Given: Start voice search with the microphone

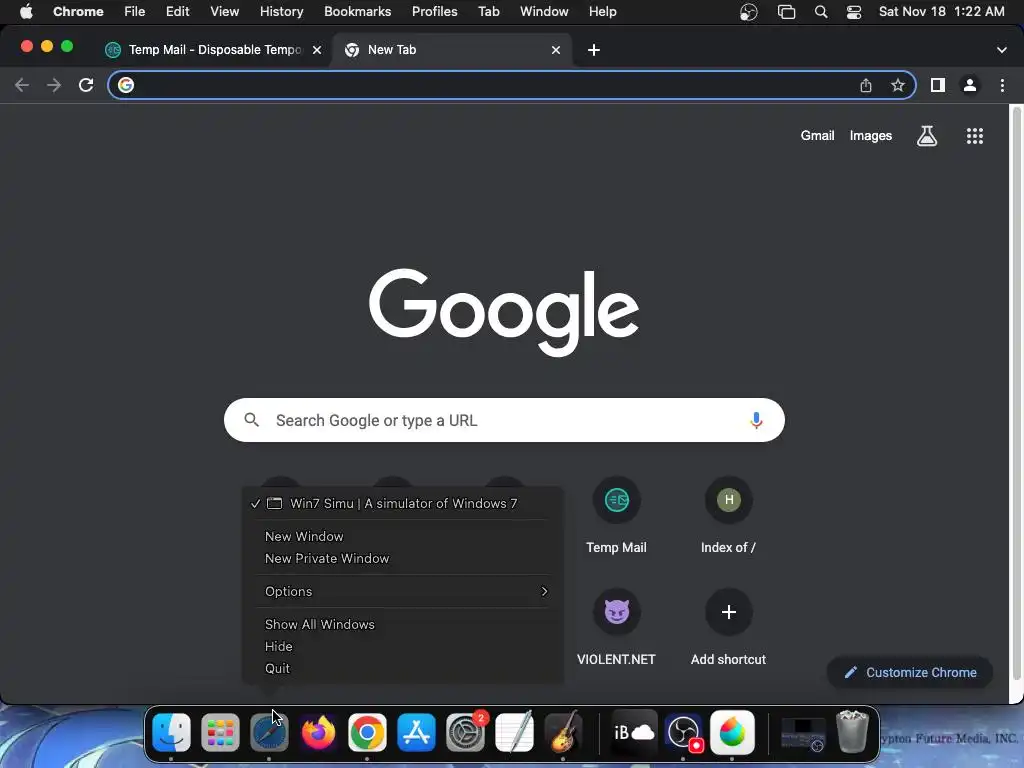Looking at the screenshot, I should [756, 420].
